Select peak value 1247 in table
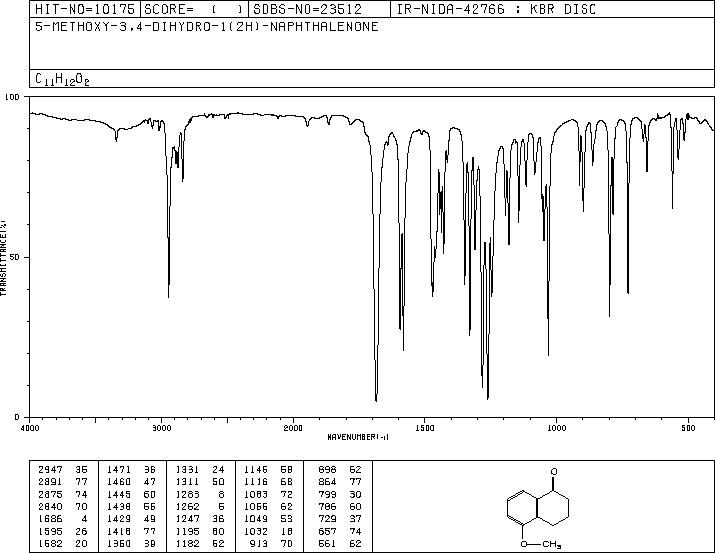The image size is (715, 553). (x=187, y=519)
